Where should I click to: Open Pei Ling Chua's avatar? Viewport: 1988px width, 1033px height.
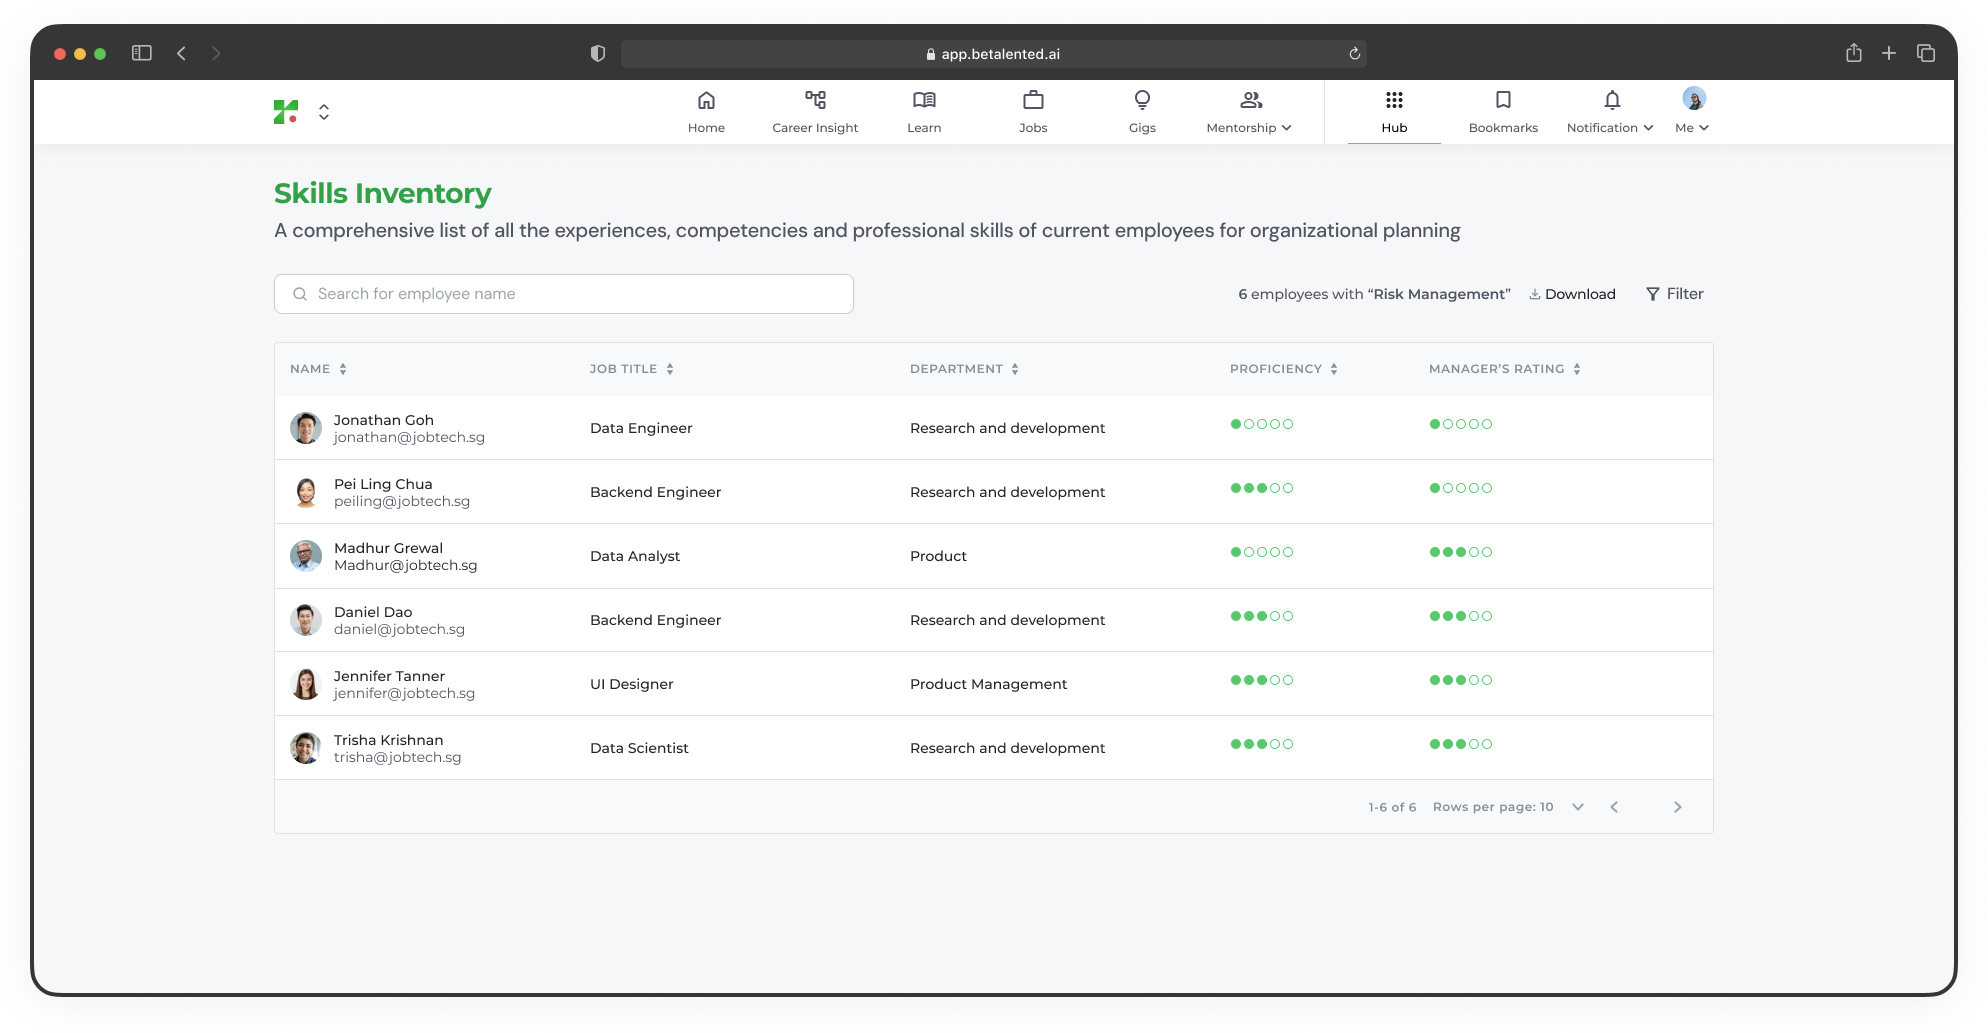(x=306, y=492)
